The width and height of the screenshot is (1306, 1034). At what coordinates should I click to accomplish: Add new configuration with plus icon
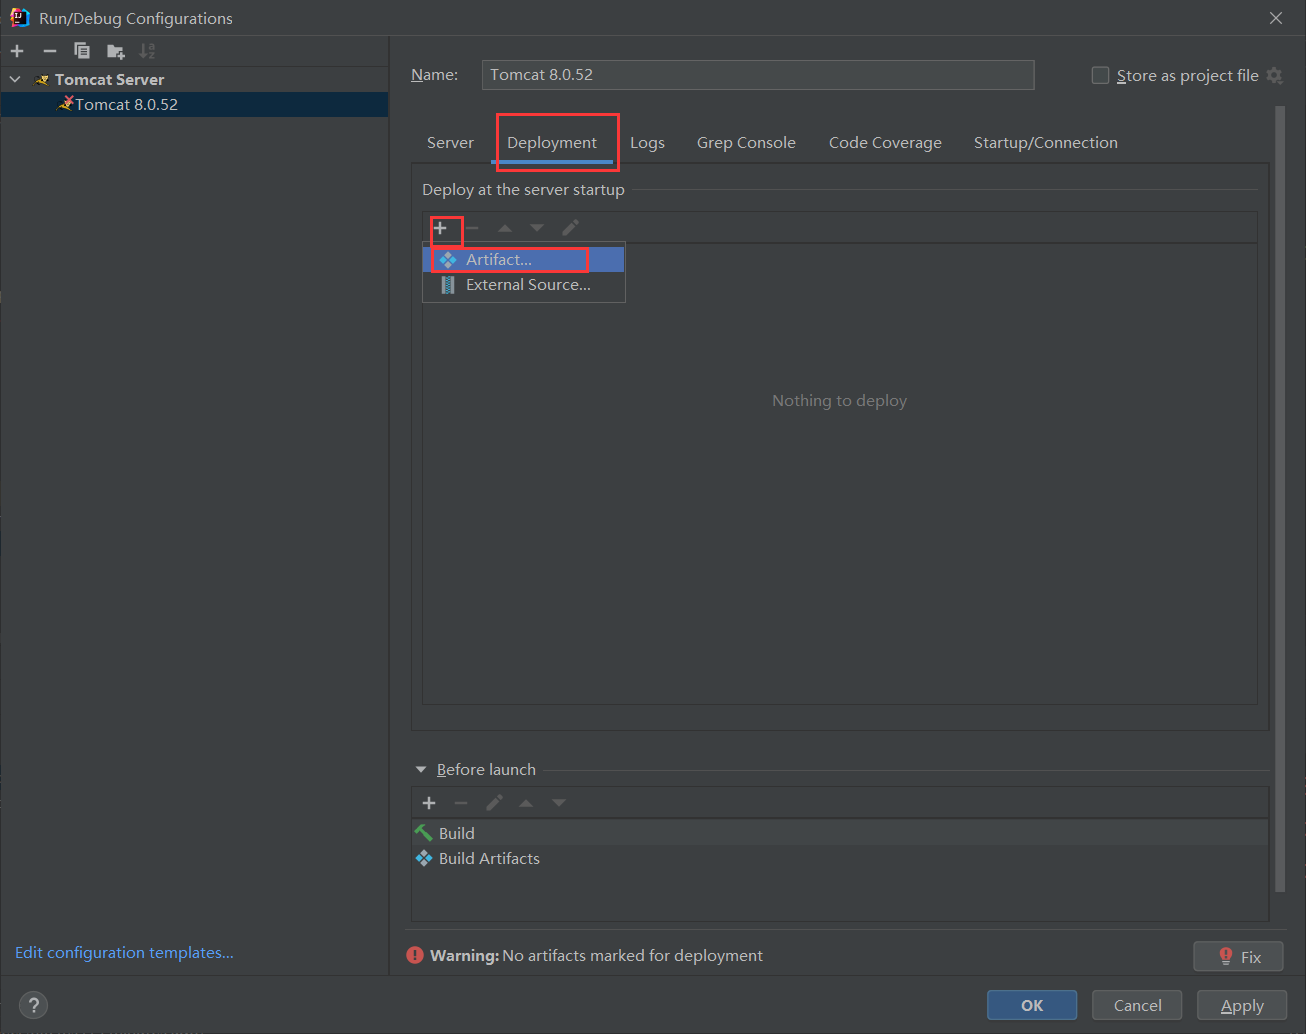[17, 51]
